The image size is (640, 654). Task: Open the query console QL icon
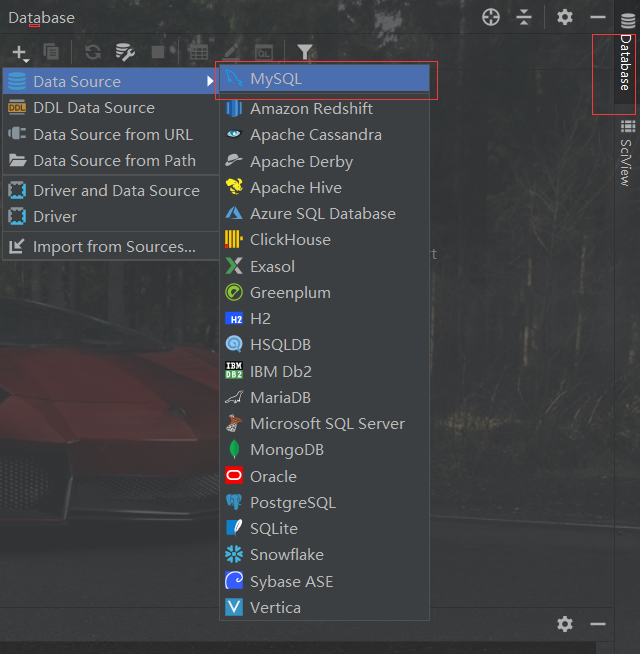pyautogui.click(x=264, y=53)
